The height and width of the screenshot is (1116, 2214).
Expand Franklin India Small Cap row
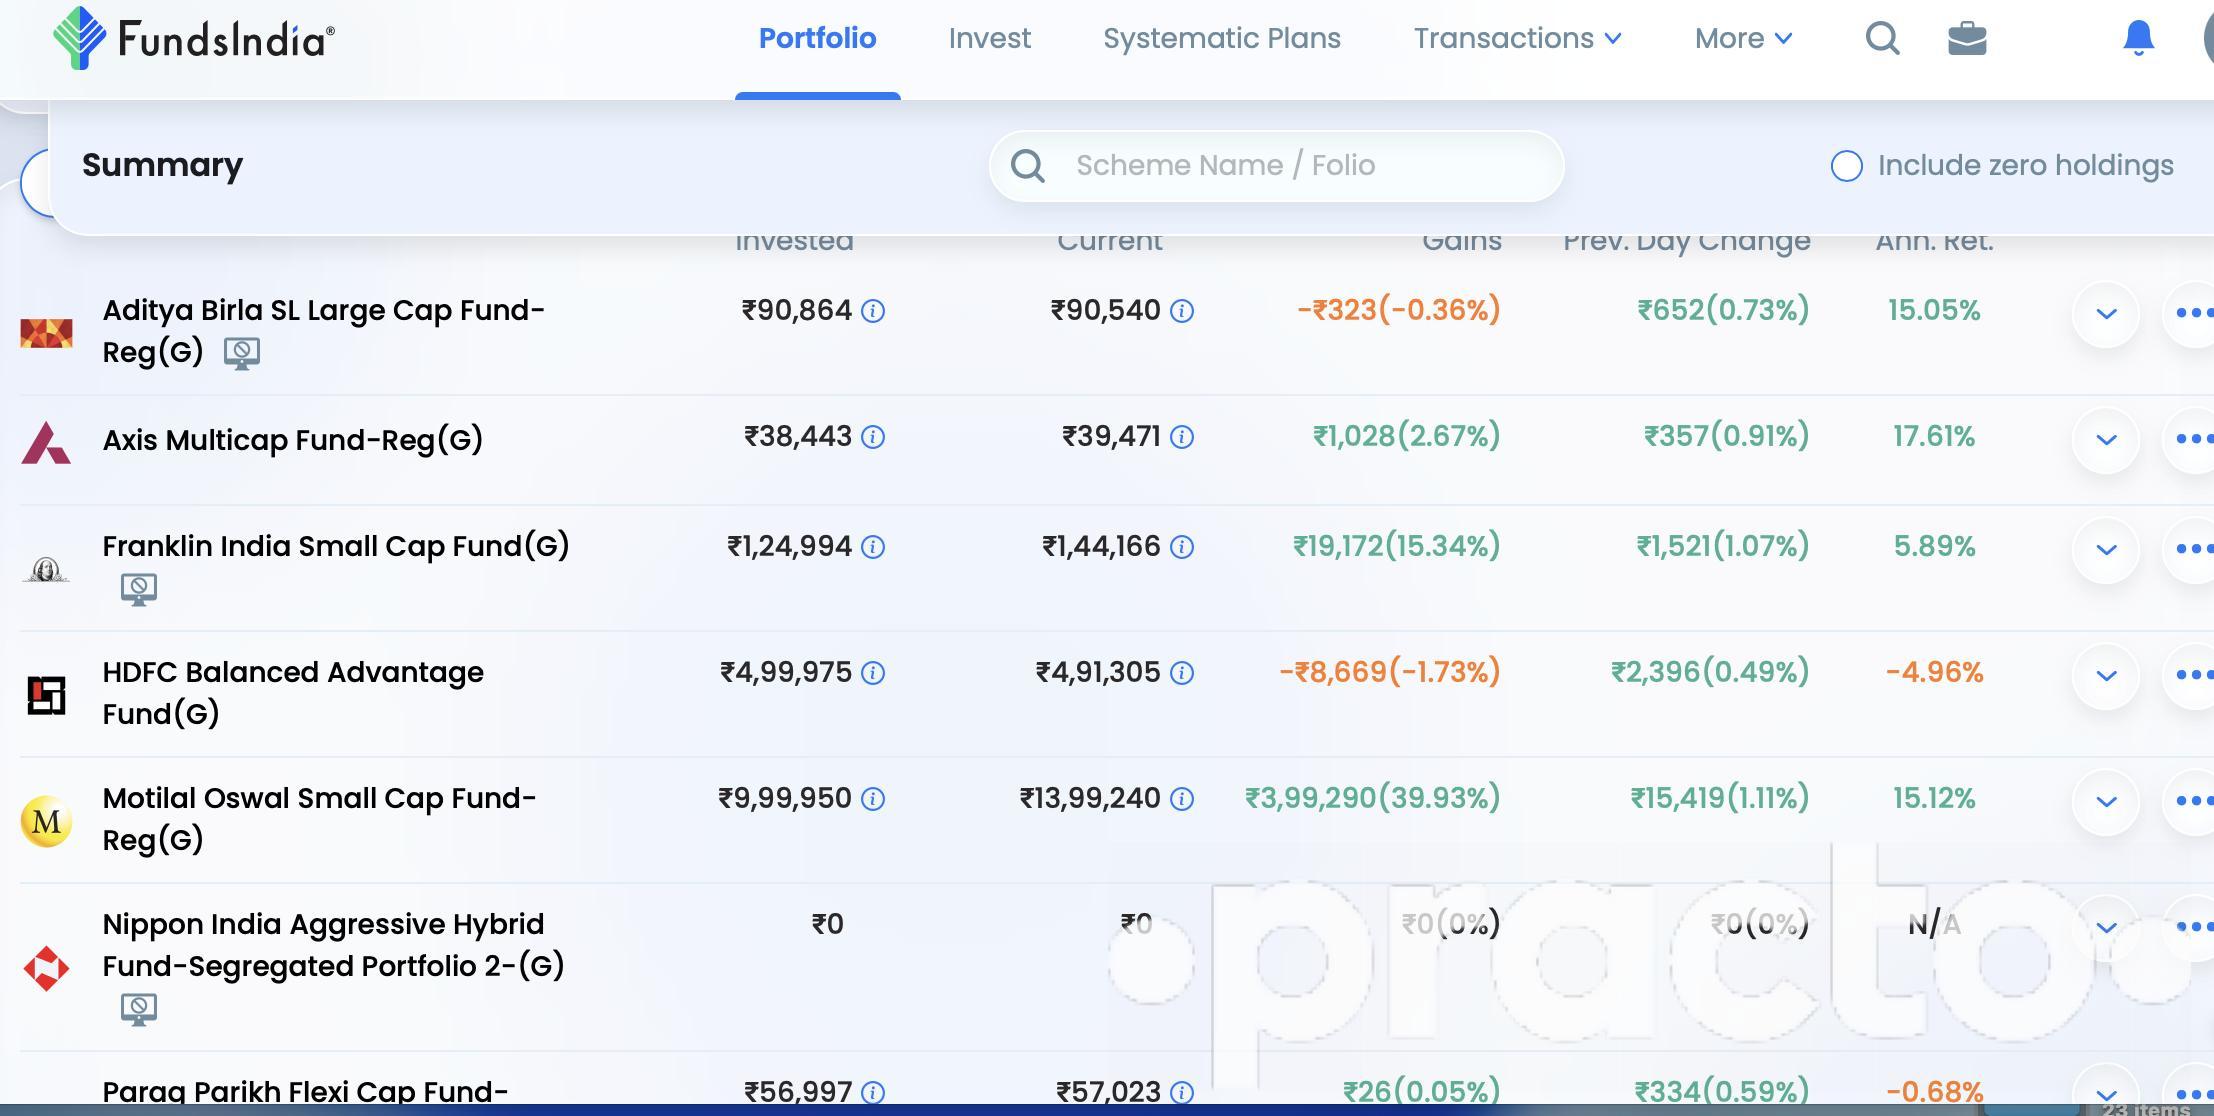click(2106, 549)
